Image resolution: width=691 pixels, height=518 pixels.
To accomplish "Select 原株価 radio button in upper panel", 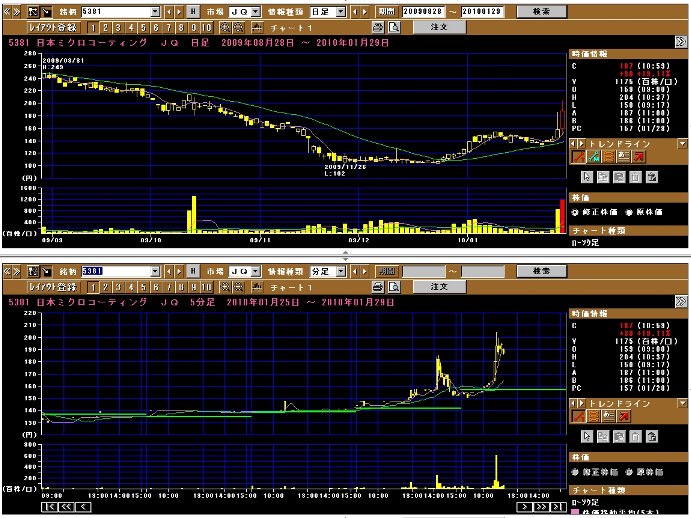I will pos(627,212).
